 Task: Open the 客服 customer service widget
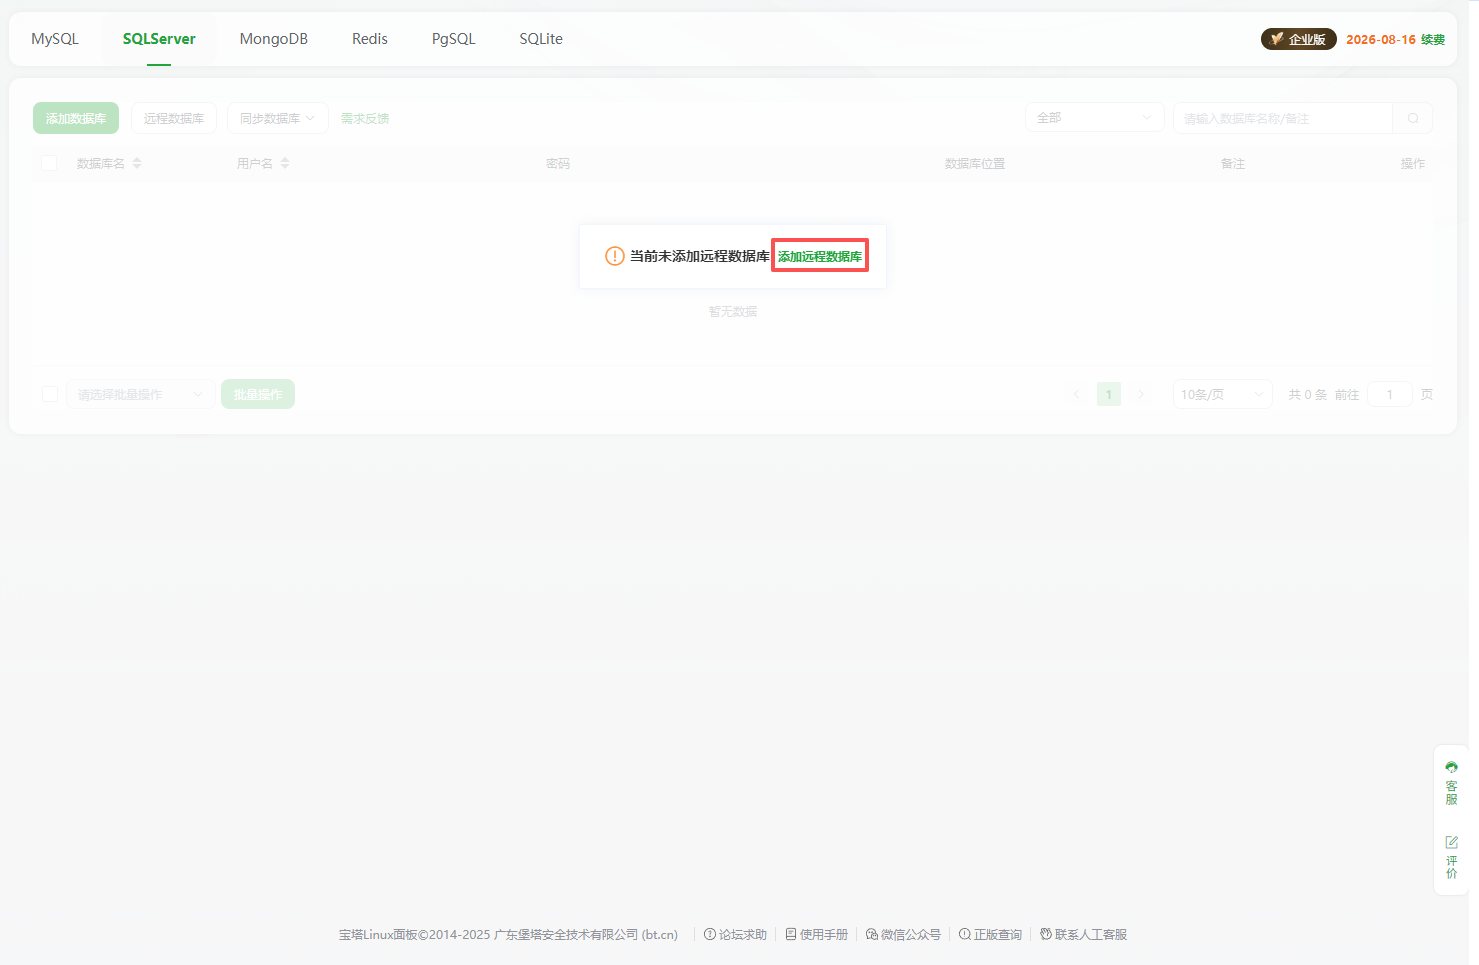point(1451,782)
